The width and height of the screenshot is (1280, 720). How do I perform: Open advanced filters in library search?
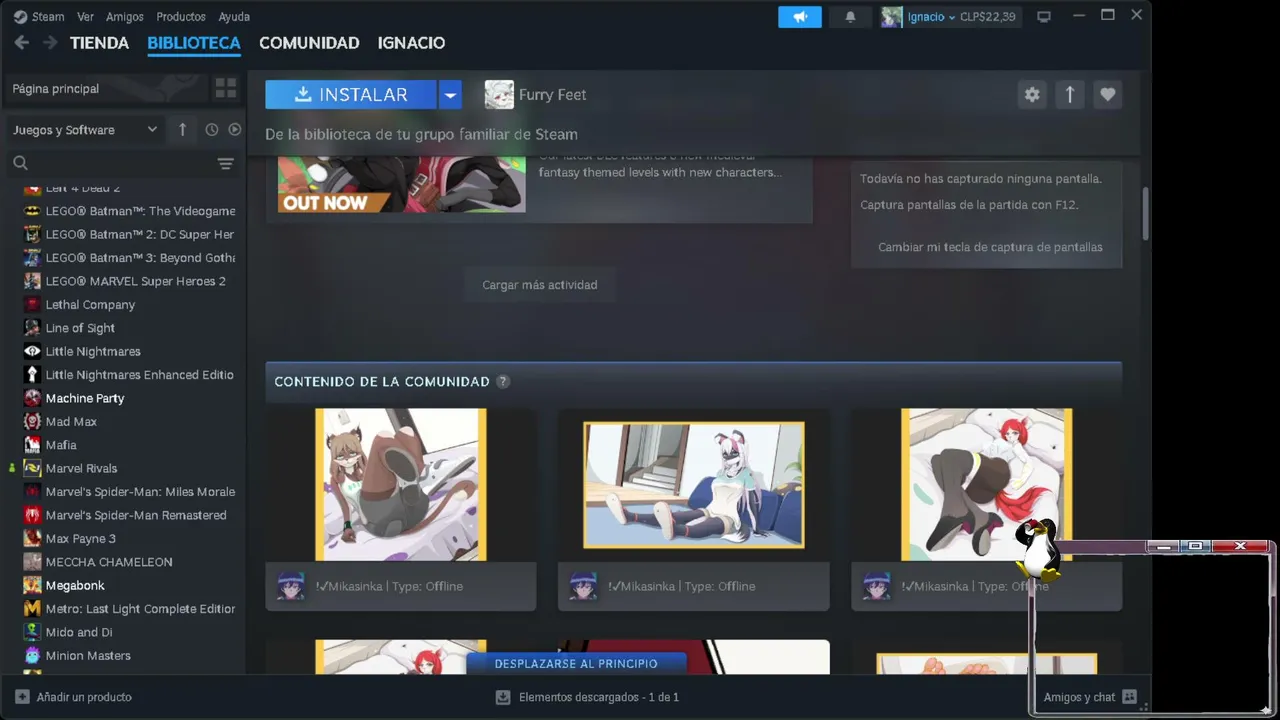pos(225,163)
